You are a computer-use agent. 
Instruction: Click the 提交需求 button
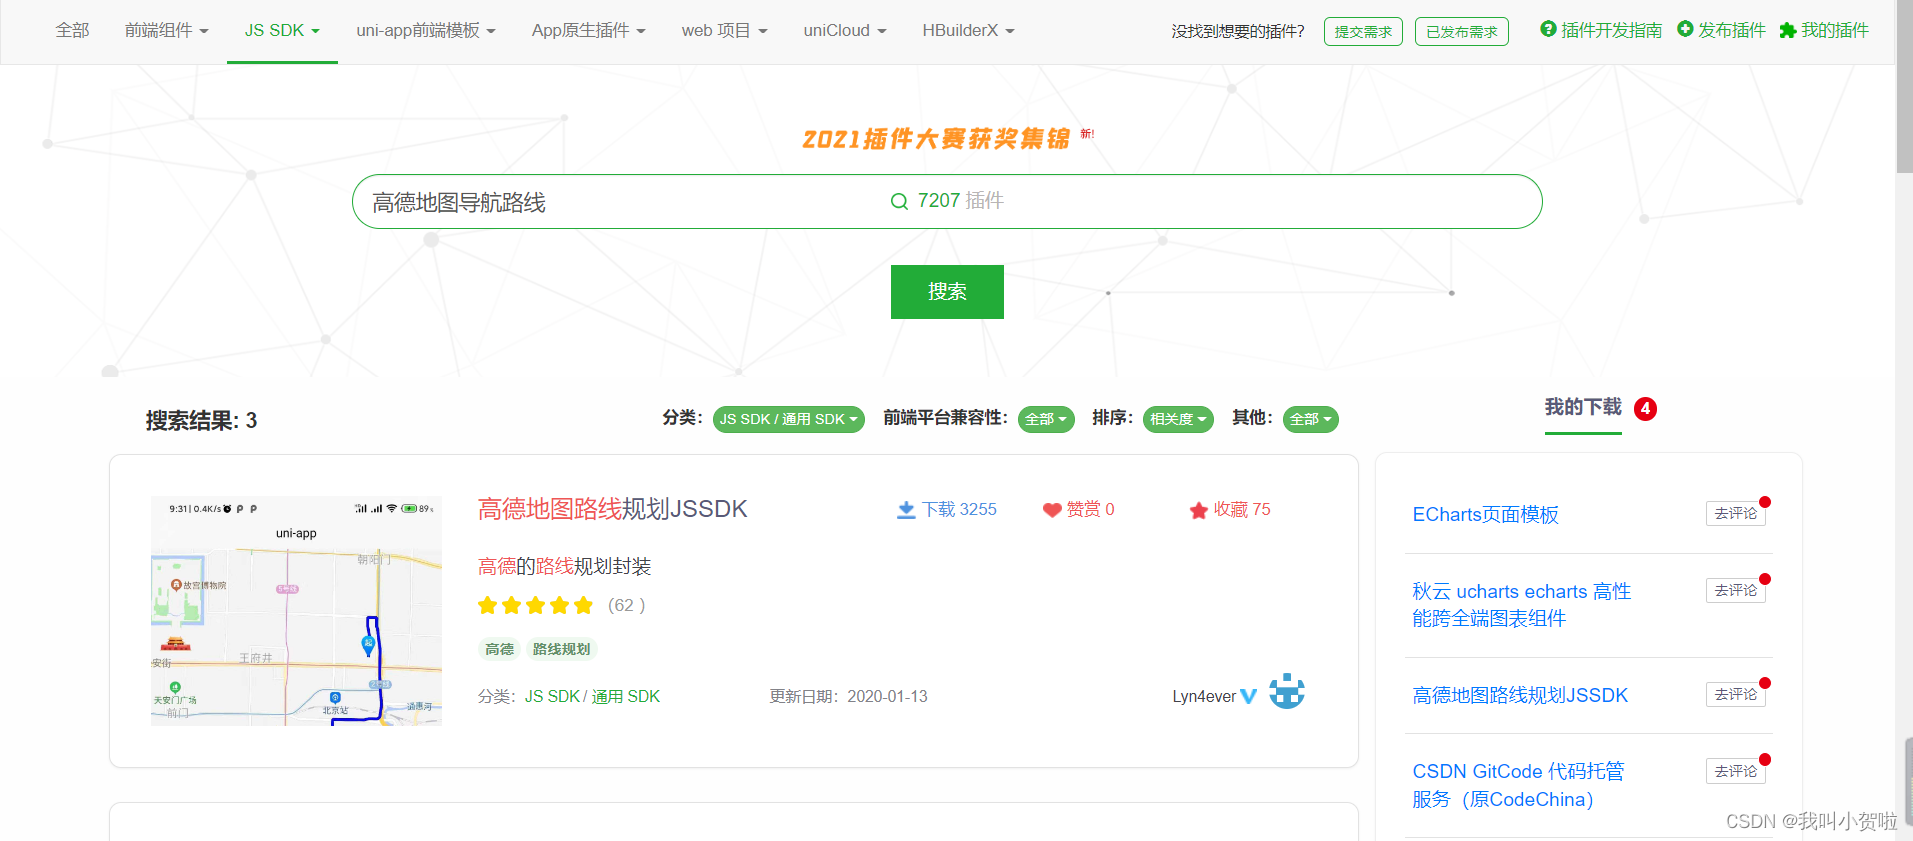coord(1363,32)
